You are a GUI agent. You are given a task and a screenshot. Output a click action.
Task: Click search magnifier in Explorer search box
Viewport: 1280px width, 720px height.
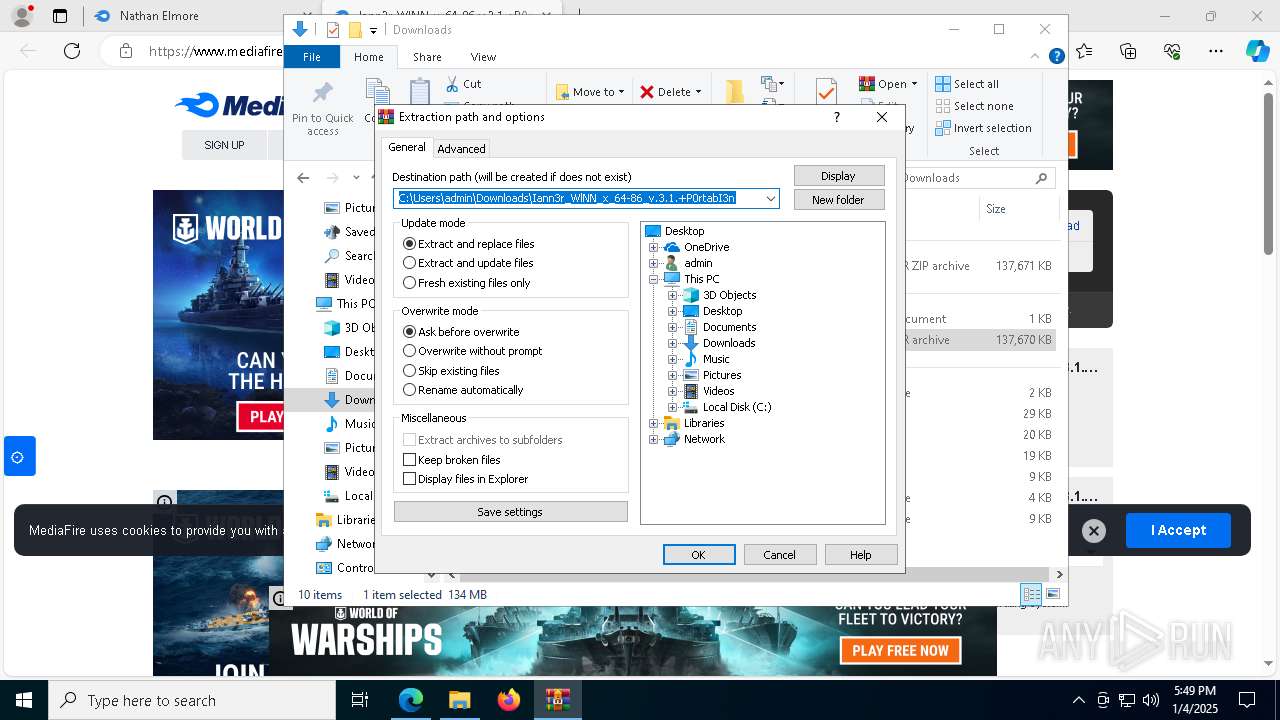click(1041, 178)
